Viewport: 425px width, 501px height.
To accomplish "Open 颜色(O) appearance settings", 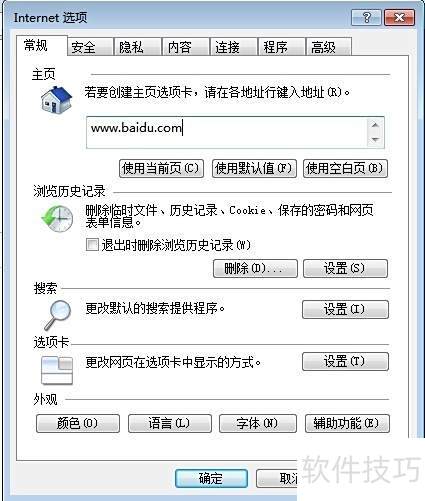I will coord(78,423).
